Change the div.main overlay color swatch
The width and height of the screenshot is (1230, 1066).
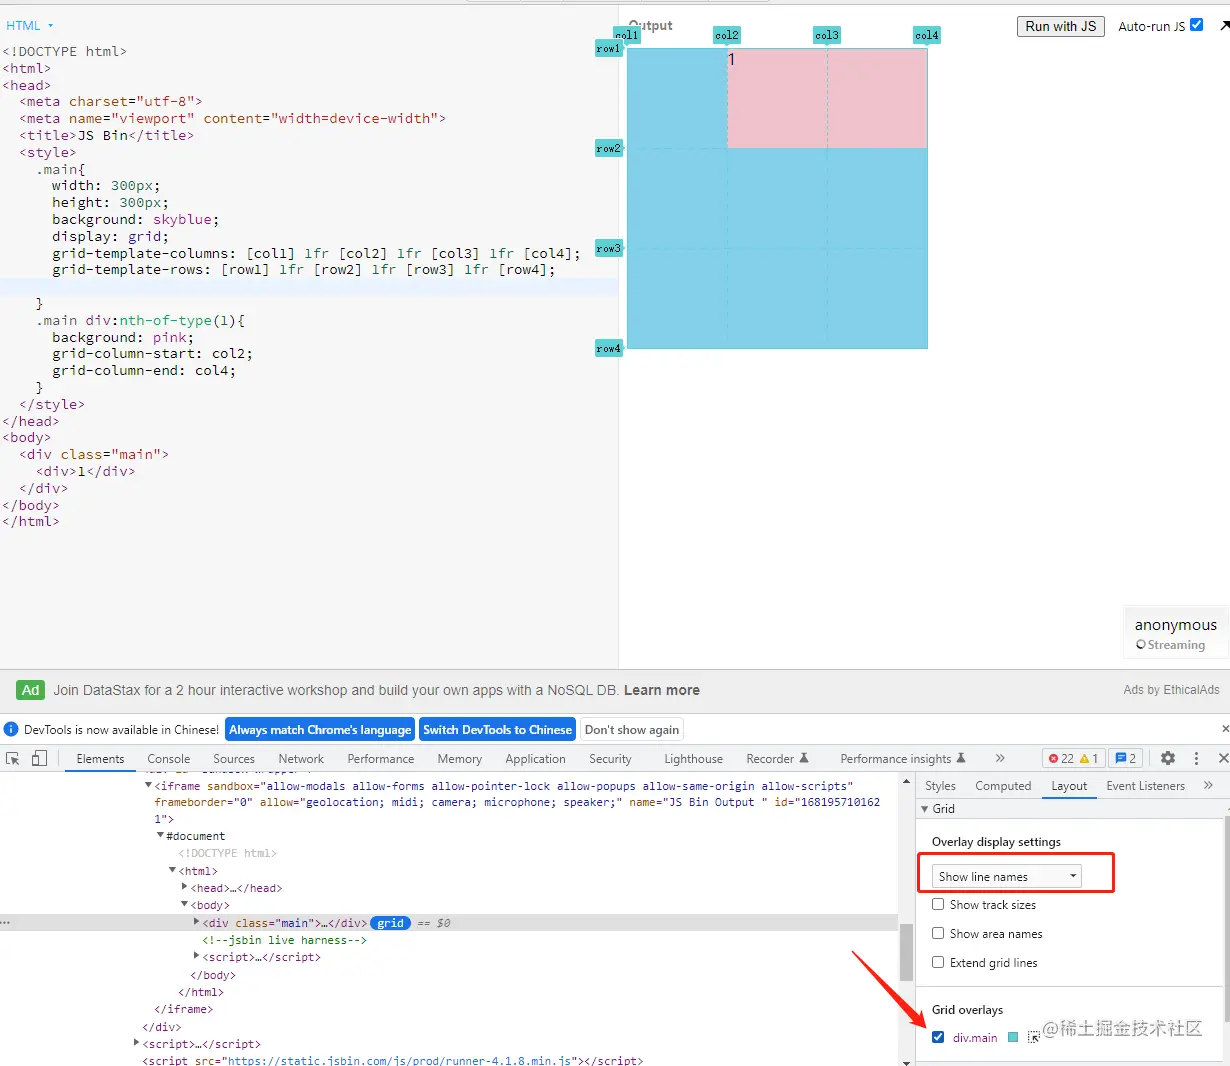(x=1013, y=1037)
